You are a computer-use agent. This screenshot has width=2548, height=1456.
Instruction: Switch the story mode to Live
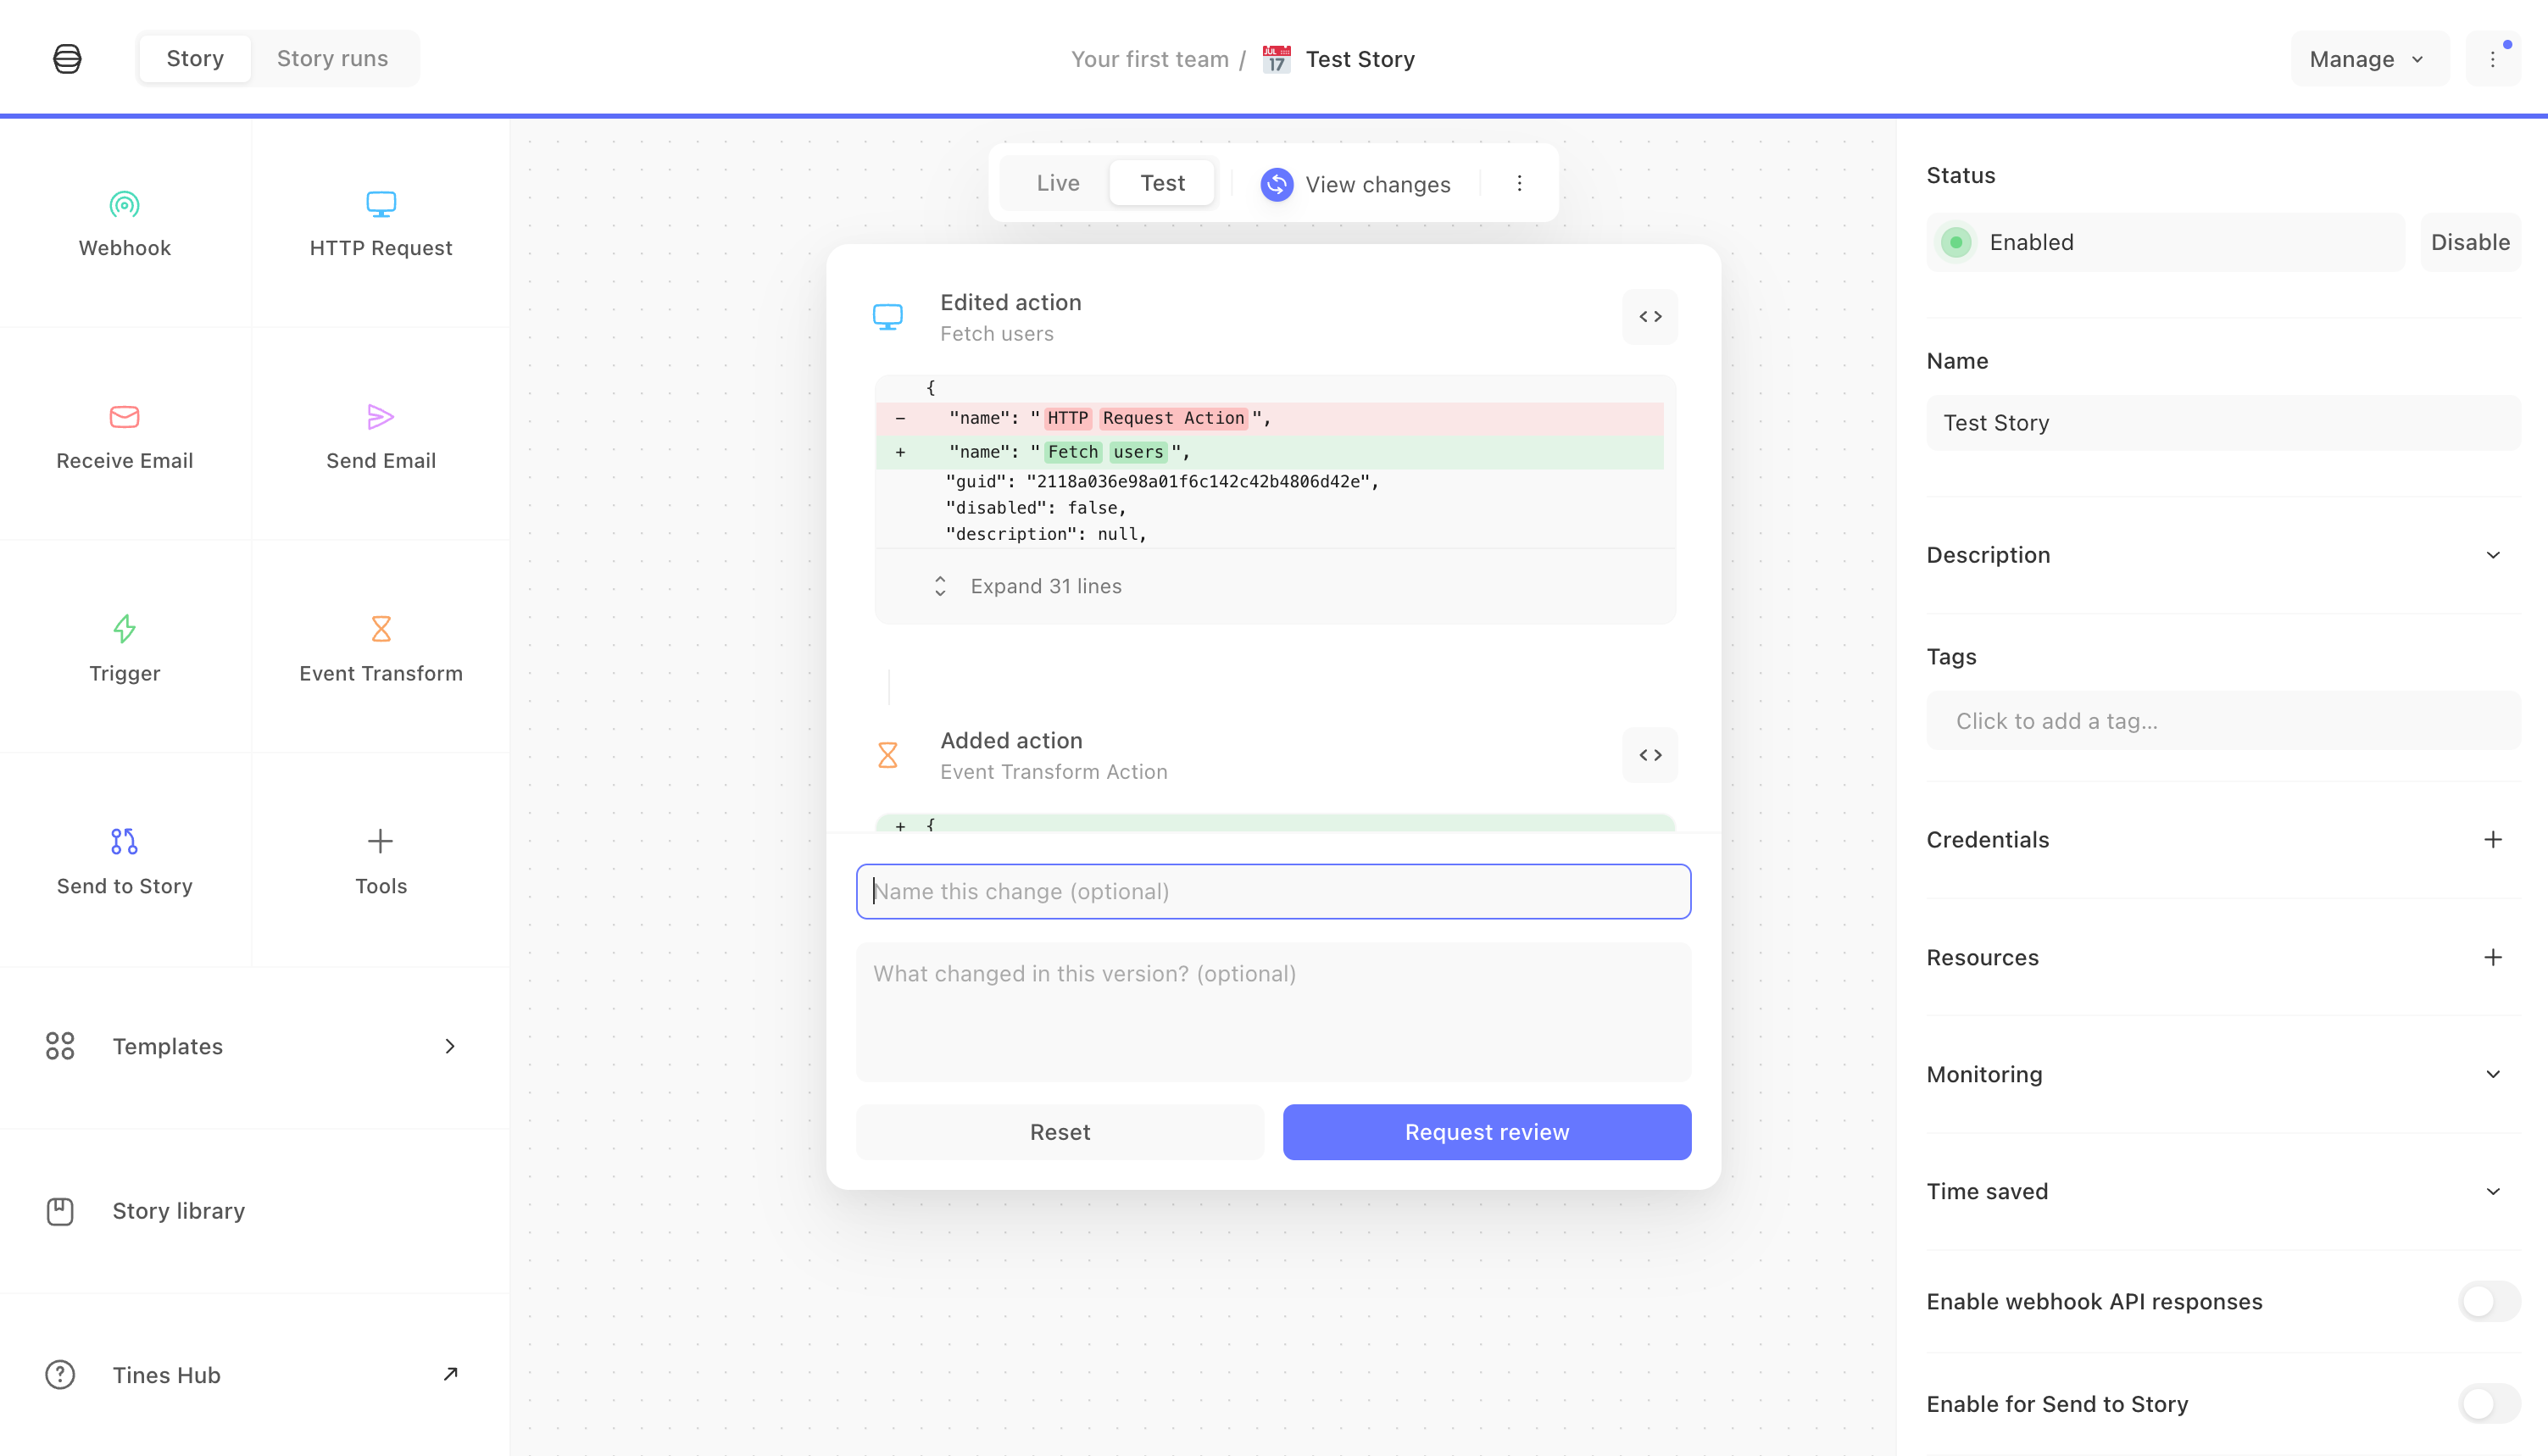tap(1057, 182)
